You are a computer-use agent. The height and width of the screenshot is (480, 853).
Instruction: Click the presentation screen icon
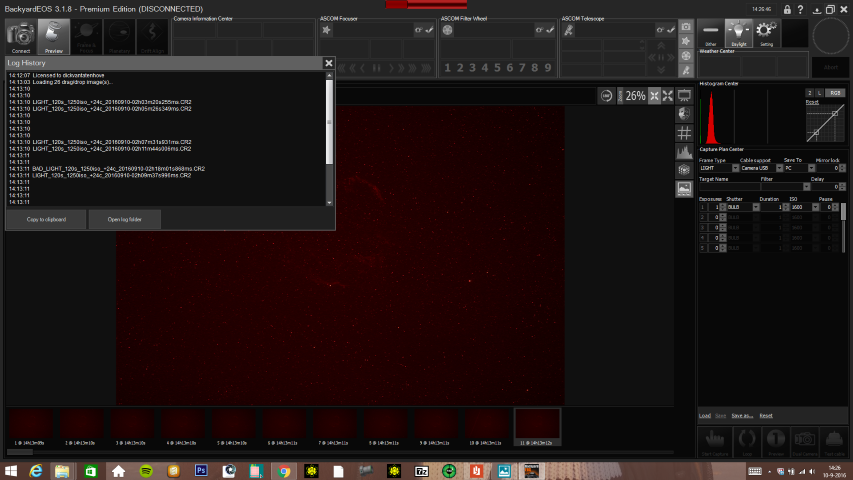tap(685, 96)
